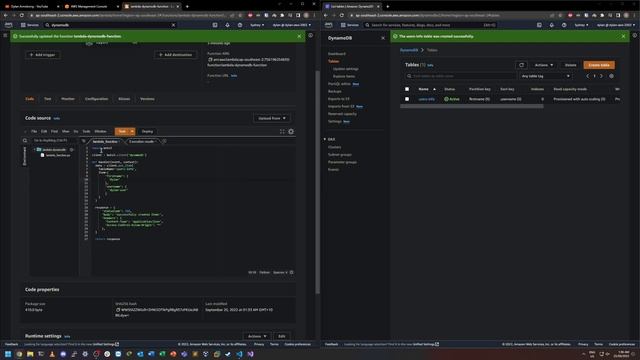Click Add destination button
The image size is (640, 360).
pyautogui.click(x=176, y=55)
